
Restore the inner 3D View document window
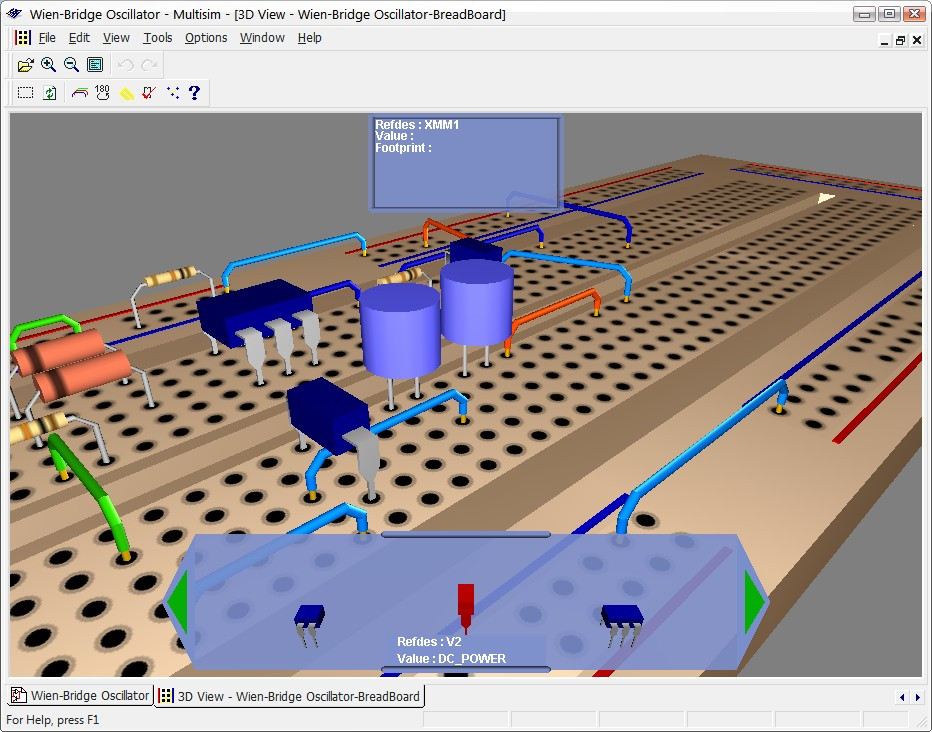[x=900, y=40]
